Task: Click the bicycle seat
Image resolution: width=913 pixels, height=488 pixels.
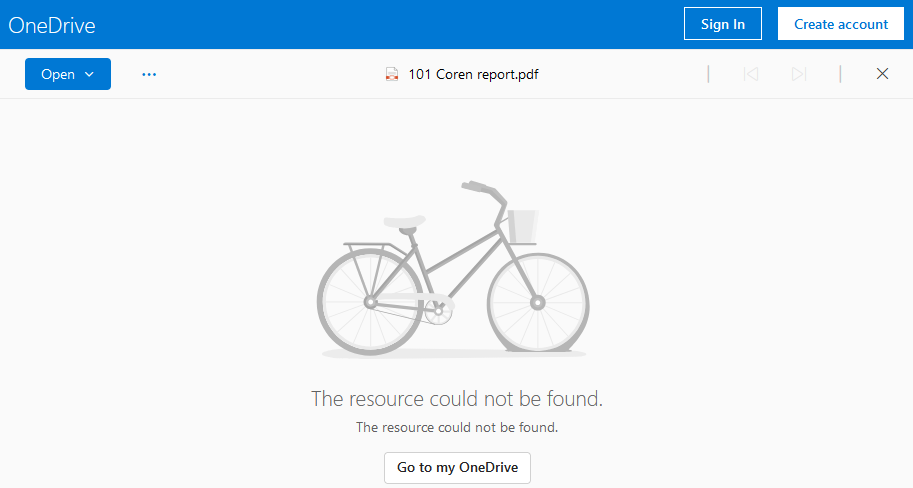Action: [405, 222]
